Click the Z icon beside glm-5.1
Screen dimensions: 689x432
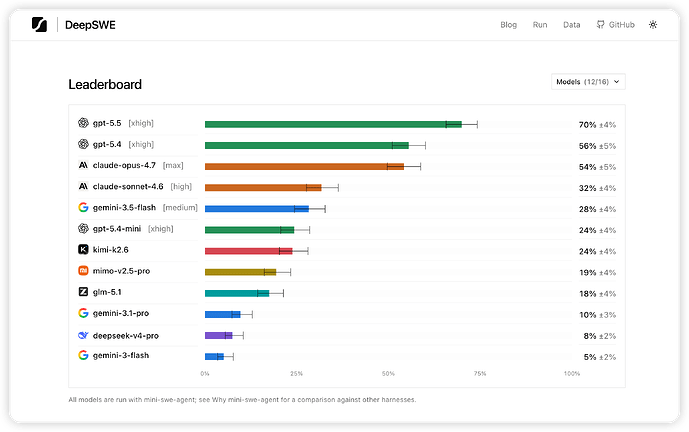[83, 292]
